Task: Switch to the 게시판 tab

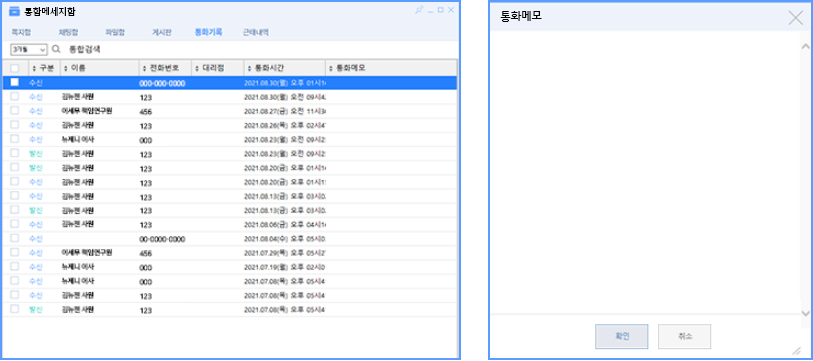Action: pyautogui.click(x=161, y=32)
